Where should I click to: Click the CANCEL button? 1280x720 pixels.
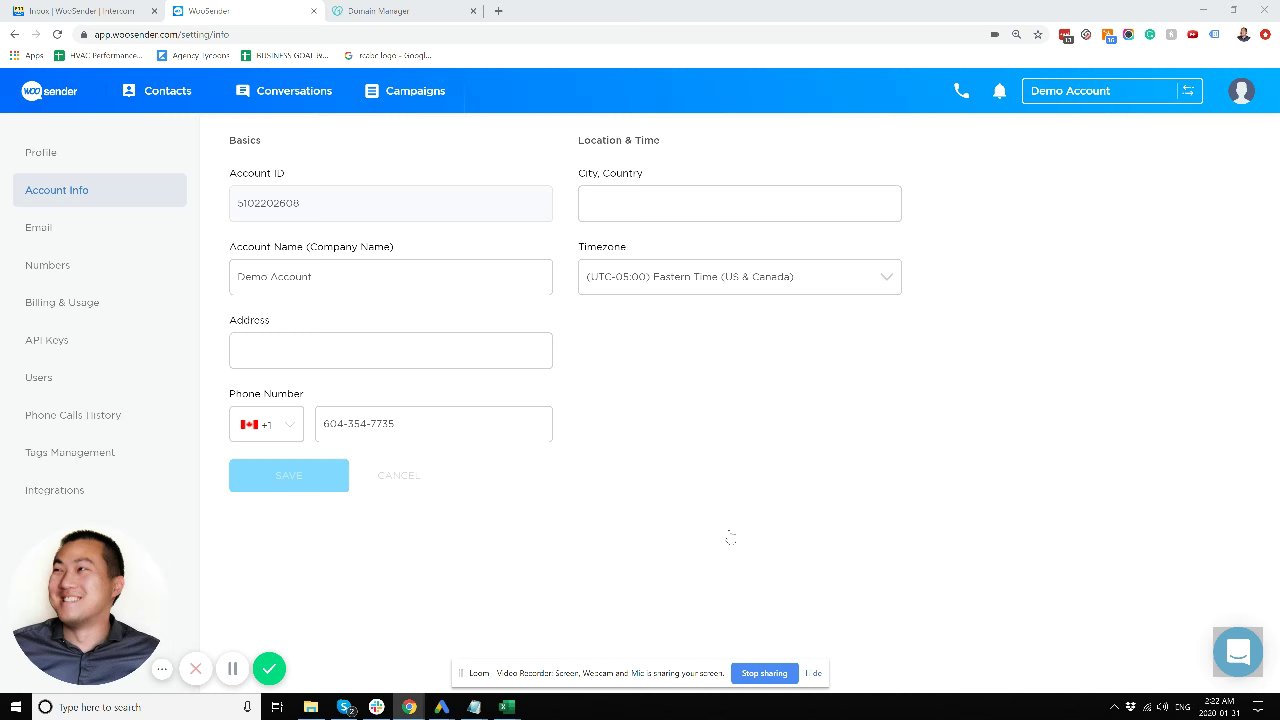pos(399,475)
